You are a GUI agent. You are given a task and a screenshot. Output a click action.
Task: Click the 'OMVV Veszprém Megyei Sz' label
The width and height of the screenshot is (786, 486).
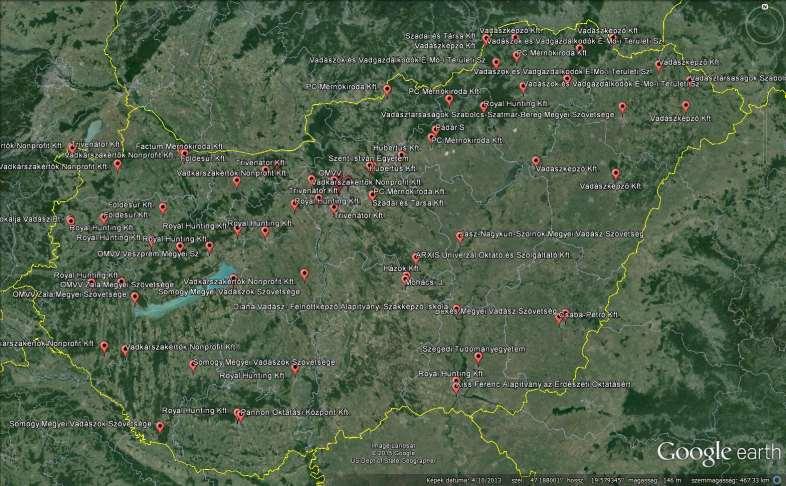(148, 254)
